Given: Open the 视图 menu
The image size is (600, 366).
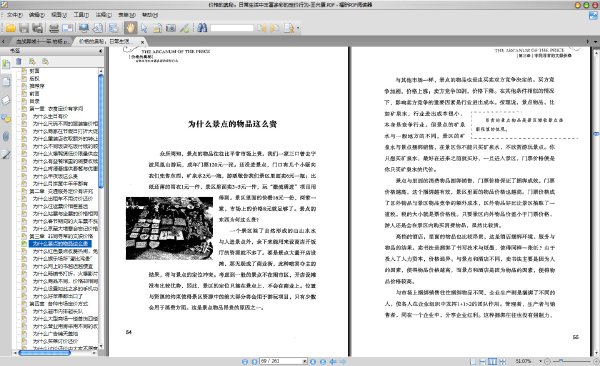Looking at the screenshot, I should [59, 15].
